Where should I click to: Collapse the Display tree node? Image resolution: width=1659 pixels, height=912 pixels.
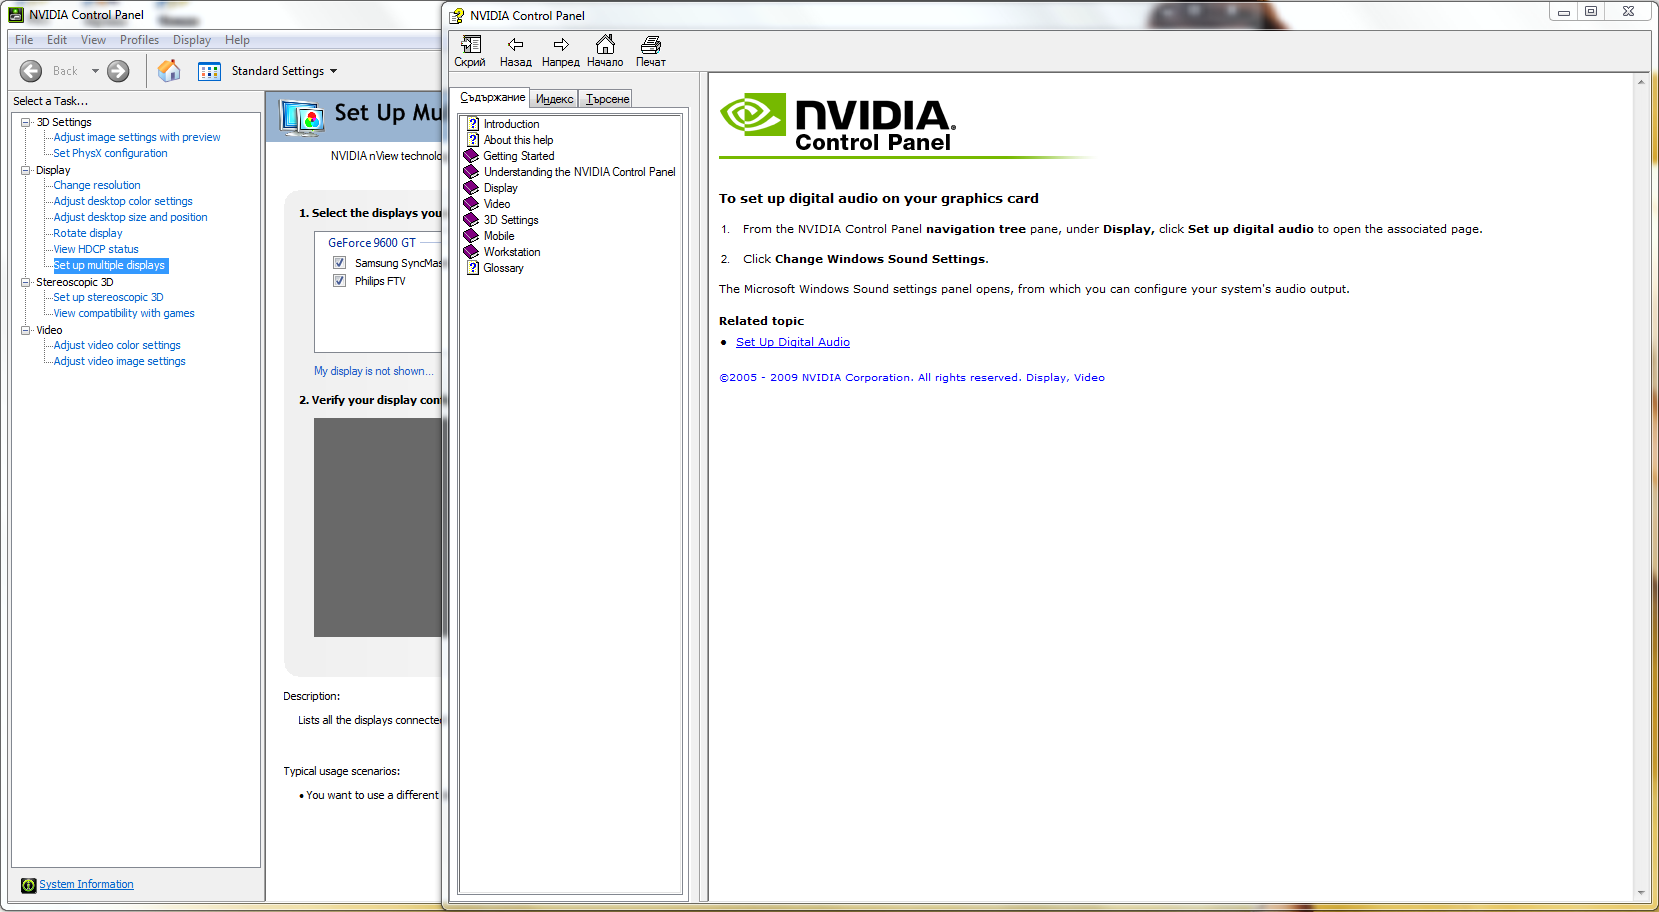click(x=26, y=170)
